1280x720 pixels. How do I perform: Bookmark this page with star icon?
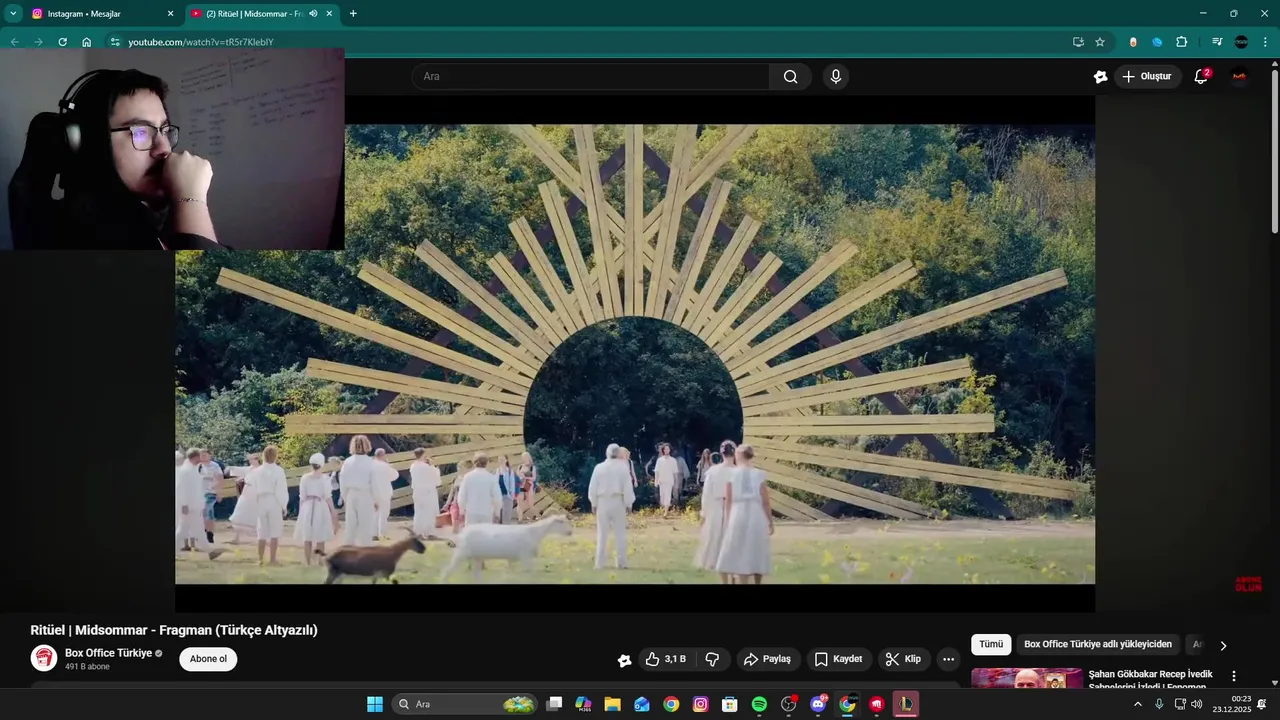(1100, 42)
